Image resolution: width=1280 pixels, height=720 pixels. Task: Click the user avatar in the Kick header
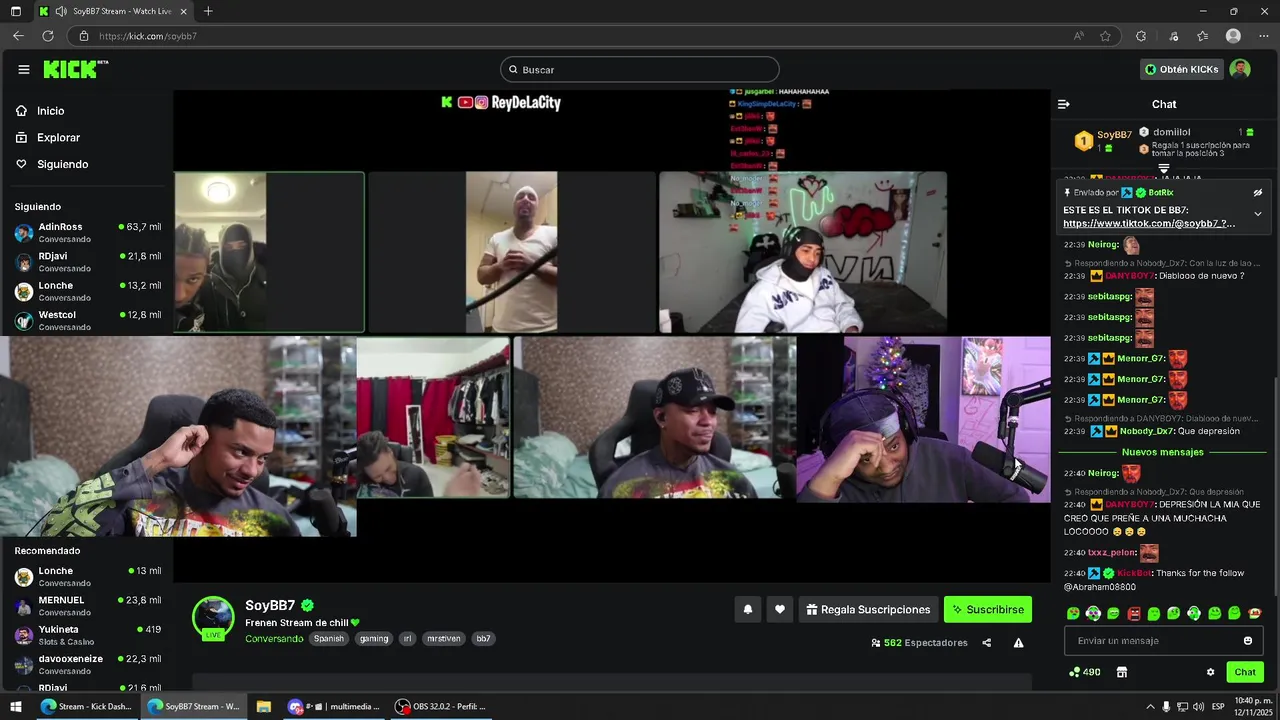(1240, 69)
